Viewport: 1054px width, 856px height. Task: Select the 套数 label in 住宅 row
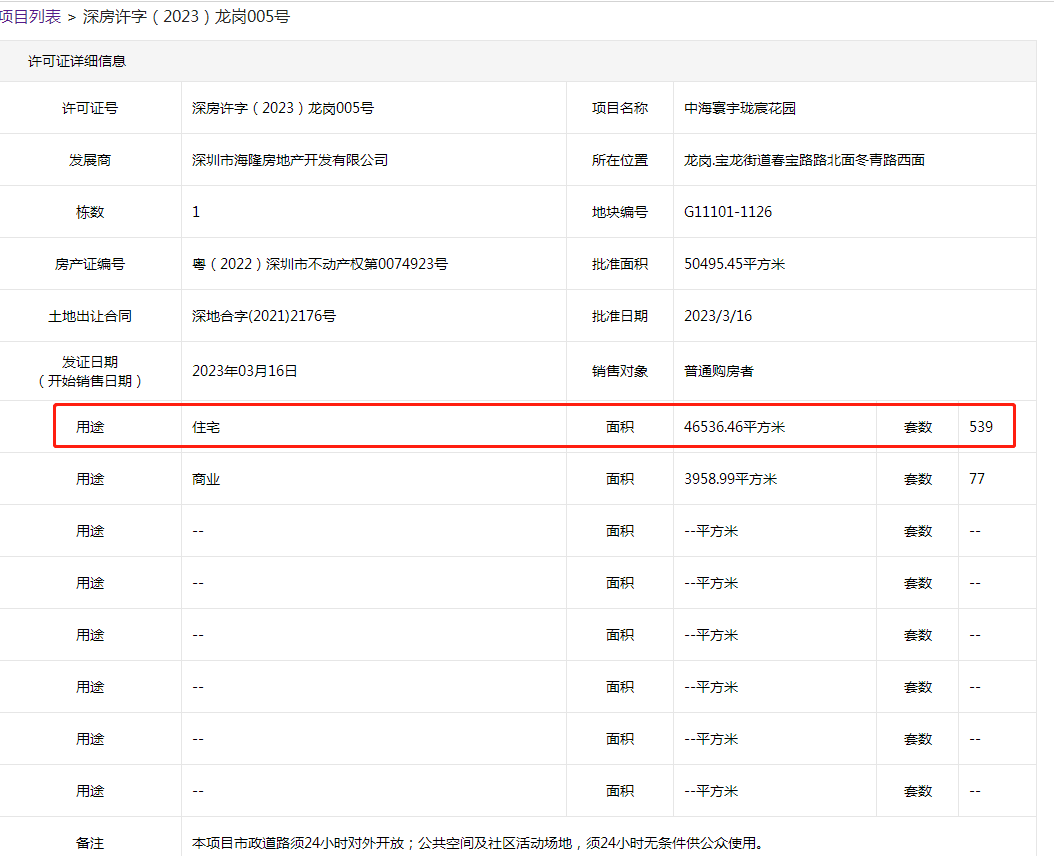pos(918,427)
